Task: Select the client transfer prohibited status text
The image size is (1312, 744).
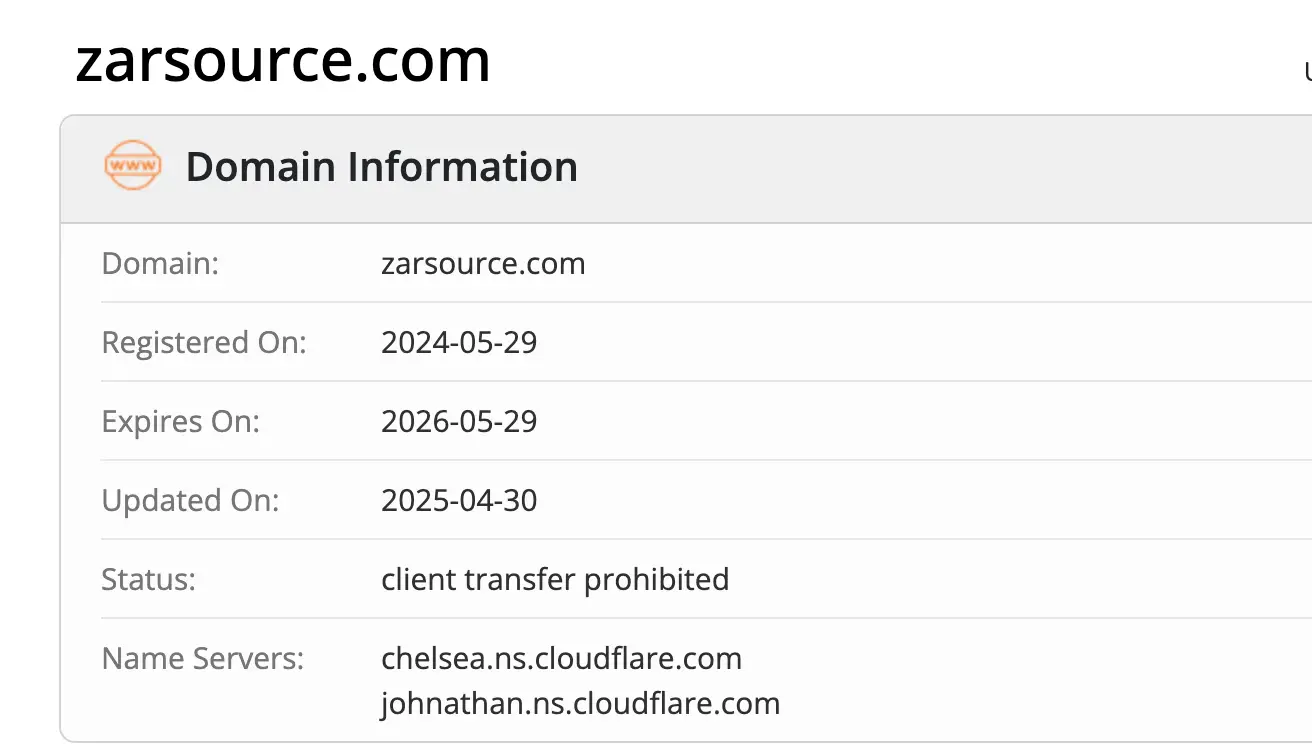Action: click(556, 579)
